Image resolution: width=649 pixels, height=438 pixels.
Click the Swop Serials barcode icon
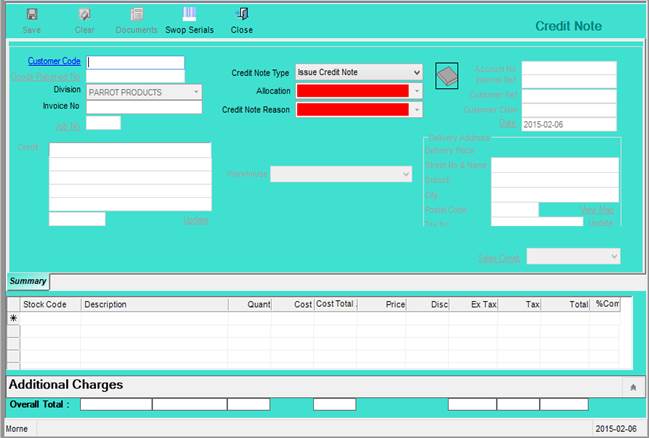189,14
